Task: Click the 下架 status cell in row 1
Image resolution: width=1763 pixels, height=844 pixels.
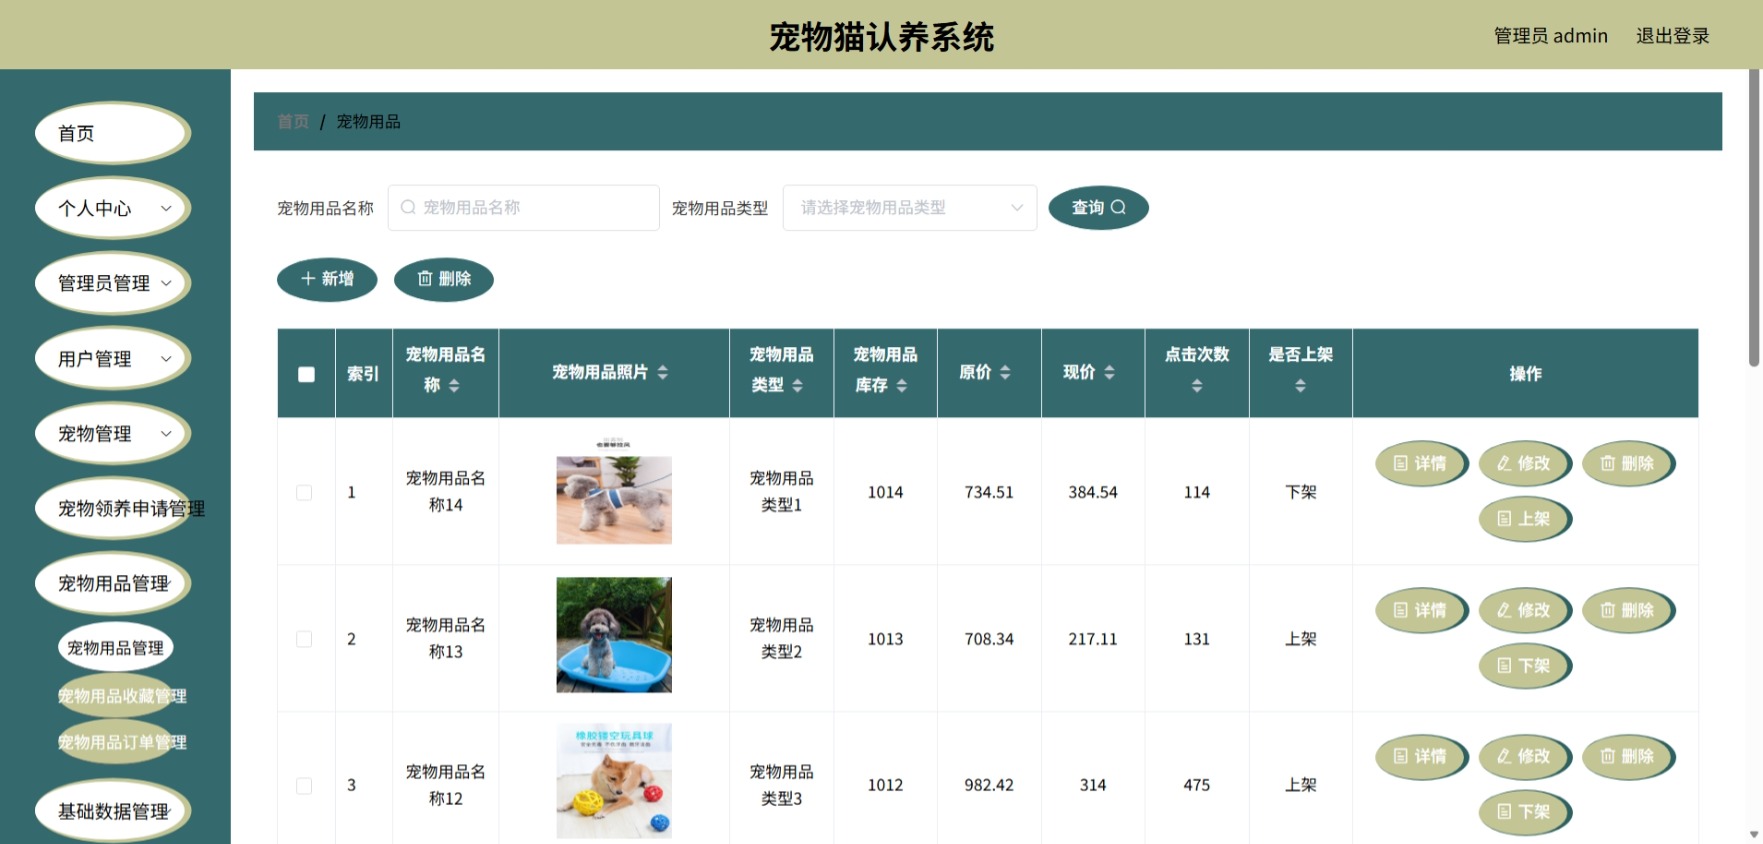Action: [x=1301, y=492]
